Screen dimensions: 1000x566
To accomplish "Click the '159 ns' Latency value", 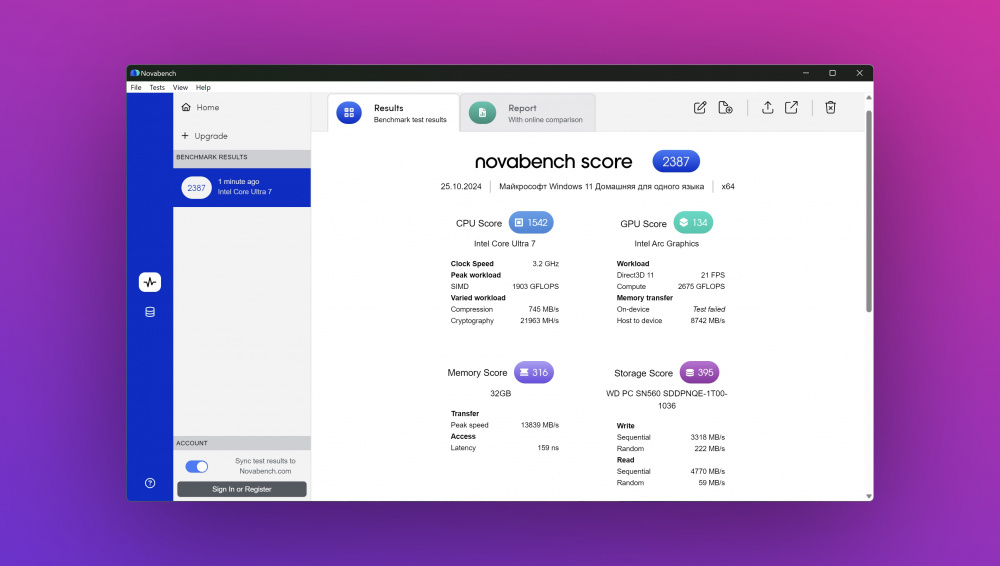I will click(548, 448).
